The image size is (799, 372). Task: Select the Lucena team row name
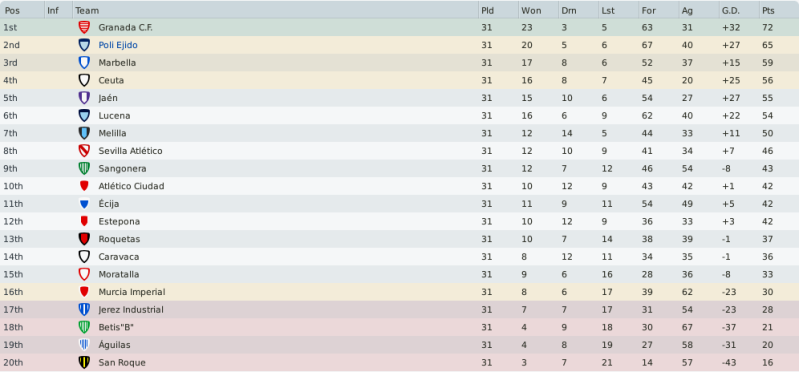114,116
